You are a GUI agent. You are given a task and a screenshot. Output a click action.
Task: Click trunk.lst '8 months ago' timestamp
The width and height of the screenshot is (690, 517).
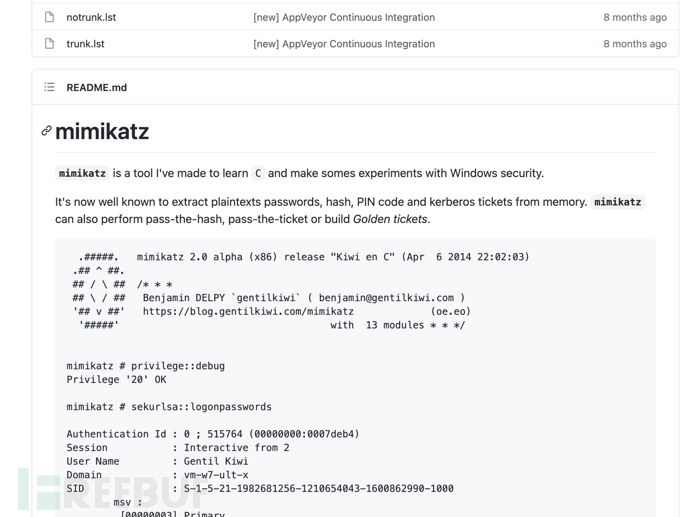[635, 44]
